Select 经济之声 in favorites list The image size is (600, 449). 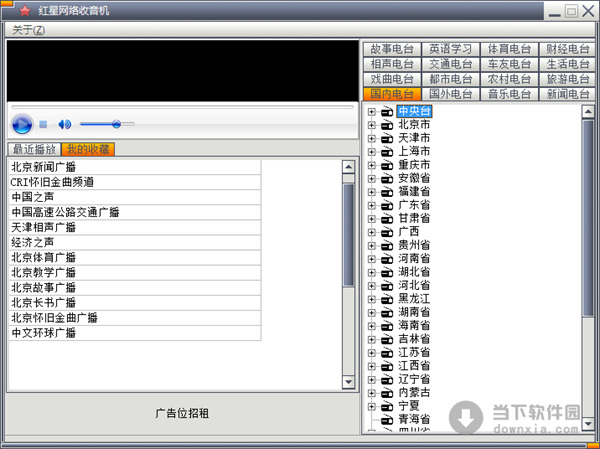[x=135, y=242]
